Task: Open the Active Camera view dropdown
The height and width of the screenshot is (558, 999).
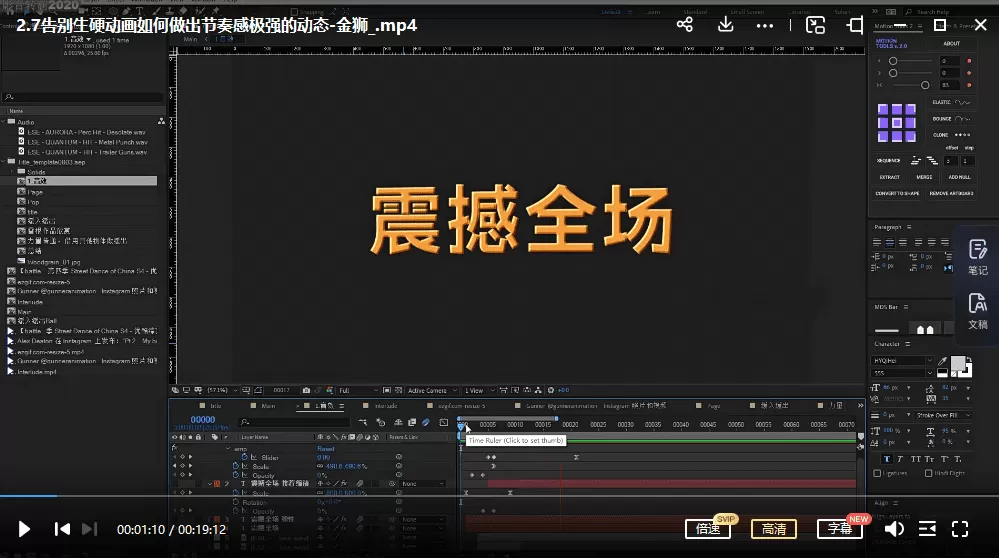Action: (430, 390)
